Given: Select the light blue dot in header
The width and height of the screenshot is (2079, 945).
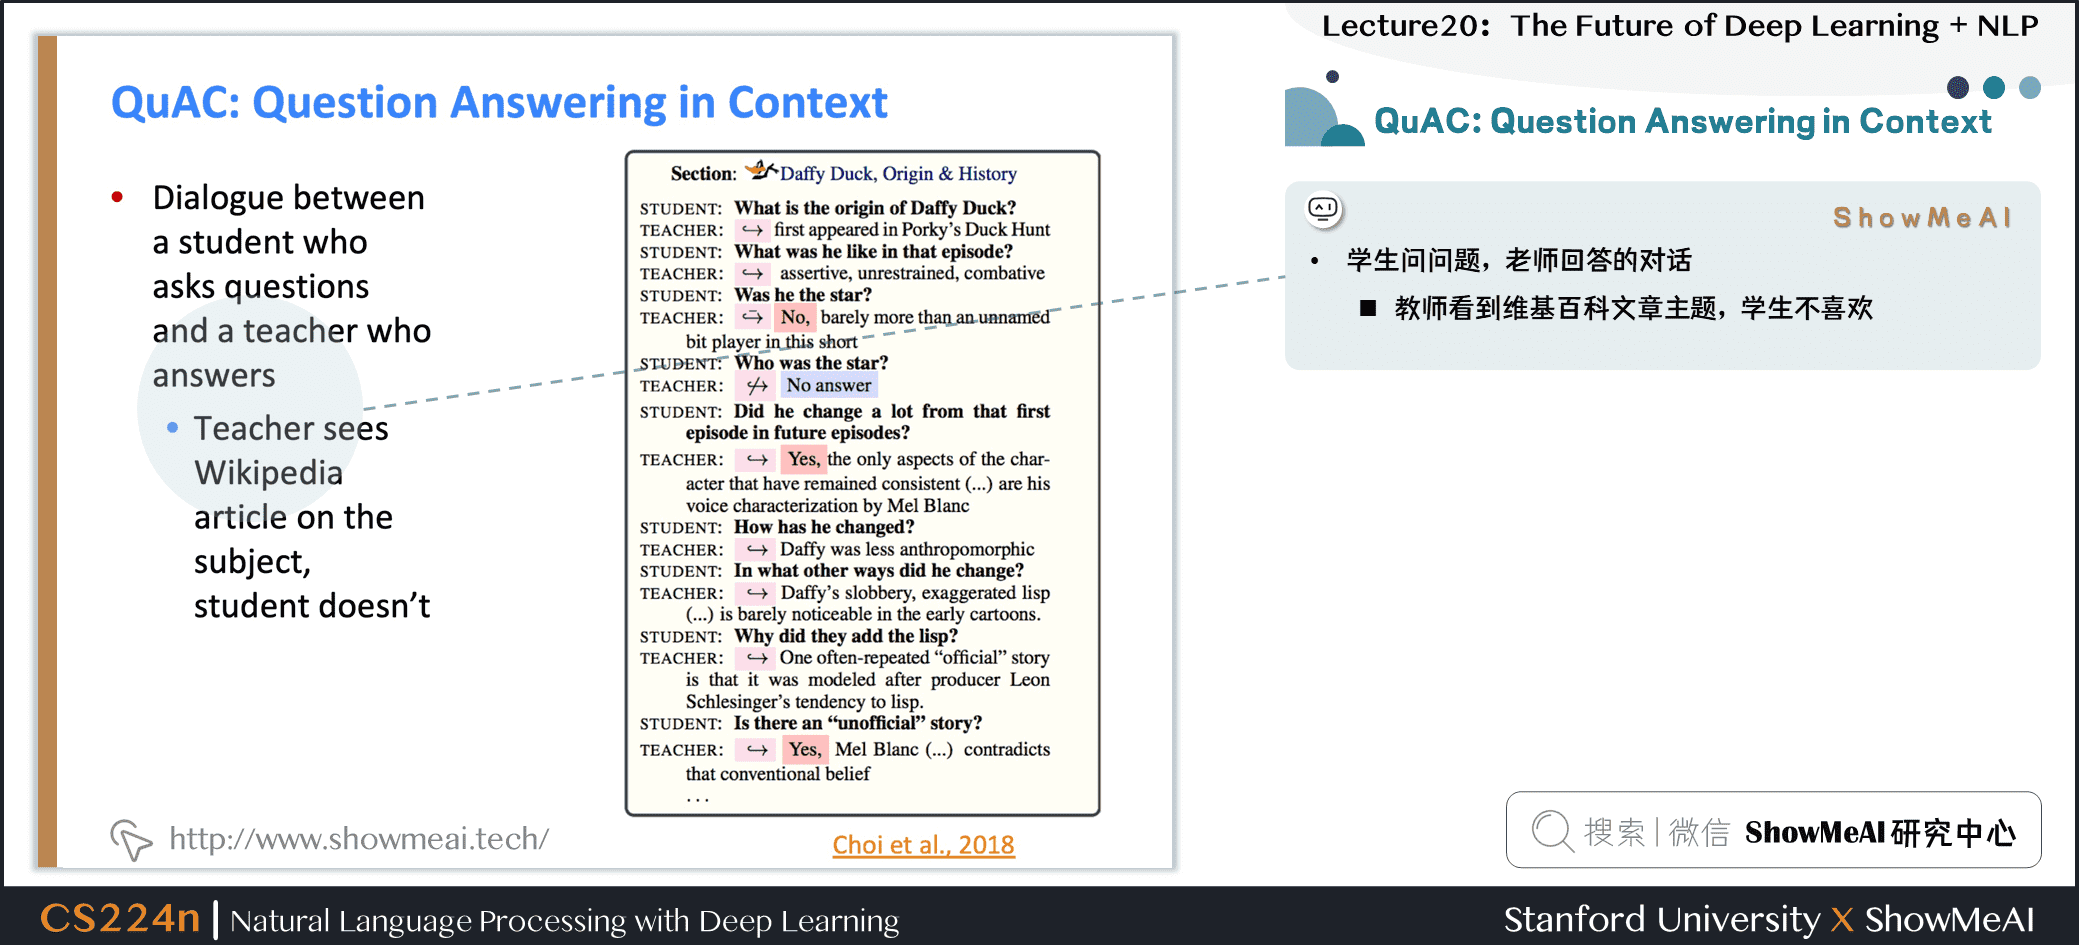Looking at the screenshot, I should pos(2030,88).
